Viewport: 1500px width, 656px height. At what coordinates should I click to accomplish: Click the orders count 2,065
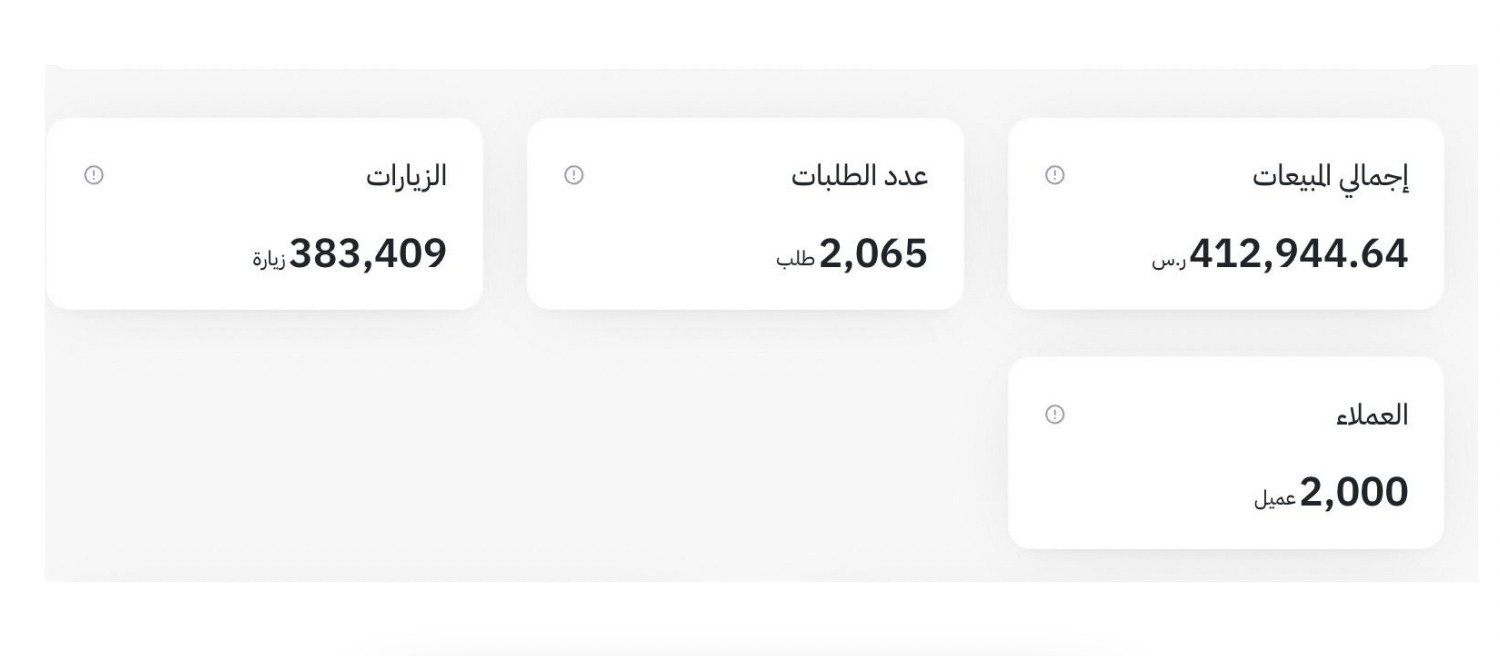coord(873,254)
